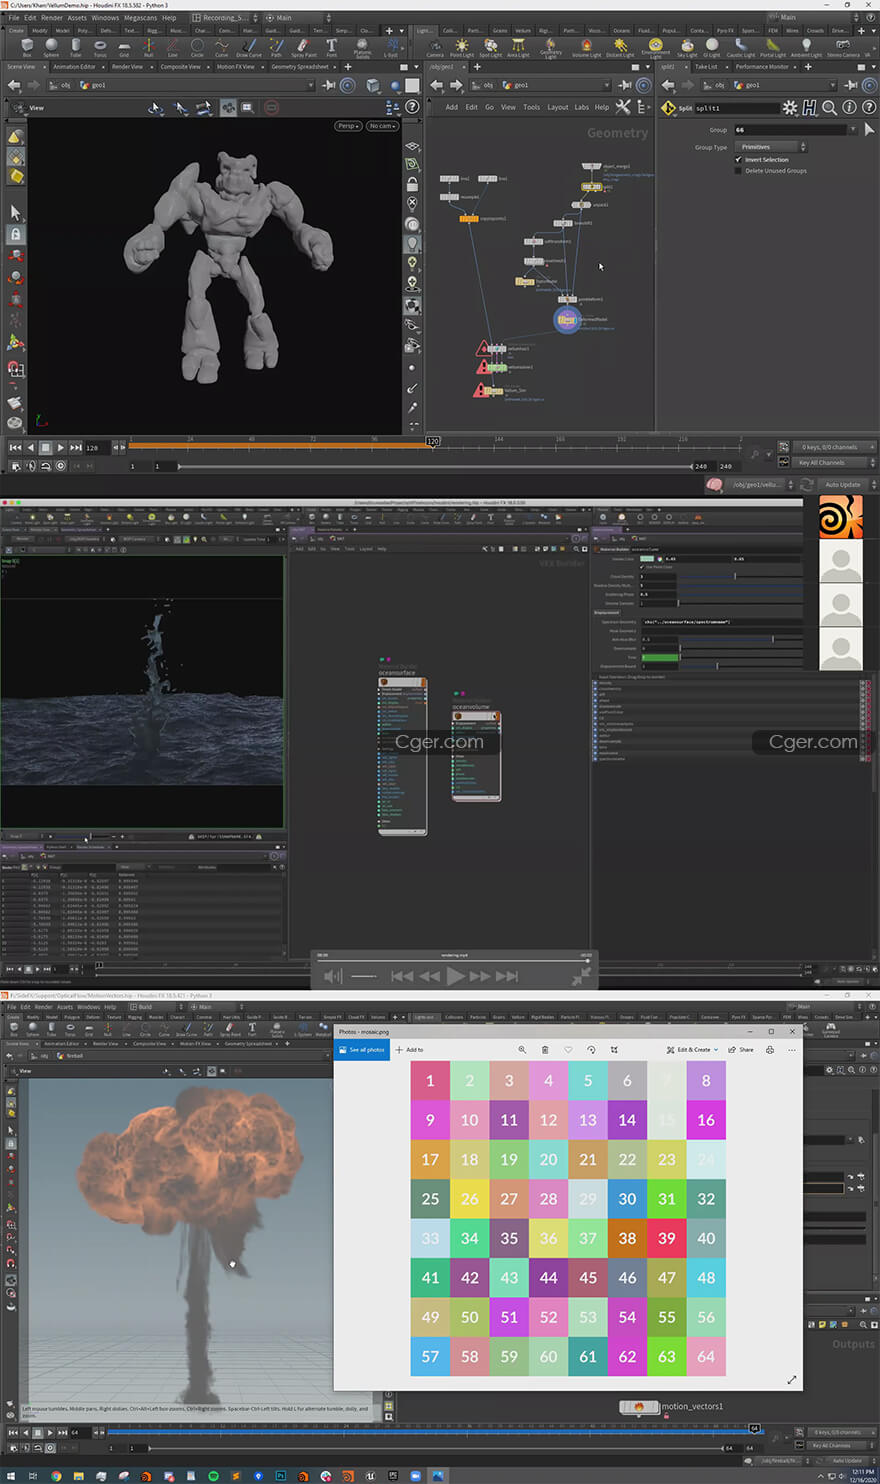Open Photoshop from the Windows taskbar
The width and height of the screenshot is (880, 1484).
pyautogui.click(x=281, y=1475)
